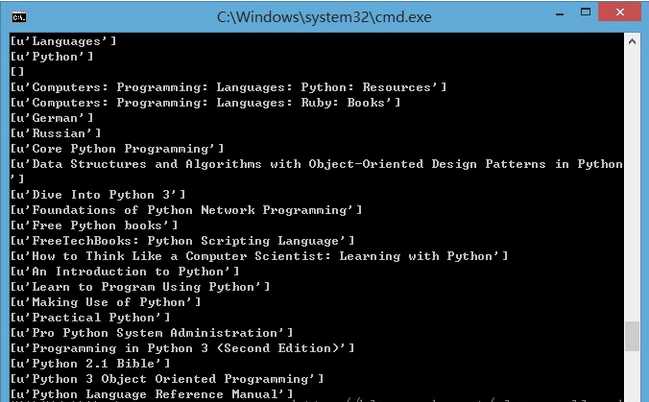Image resolution: width=649 pixels, height=402 pixels.
Task: Click the "Python: Resources" output line
Action: tap(228, 87)
